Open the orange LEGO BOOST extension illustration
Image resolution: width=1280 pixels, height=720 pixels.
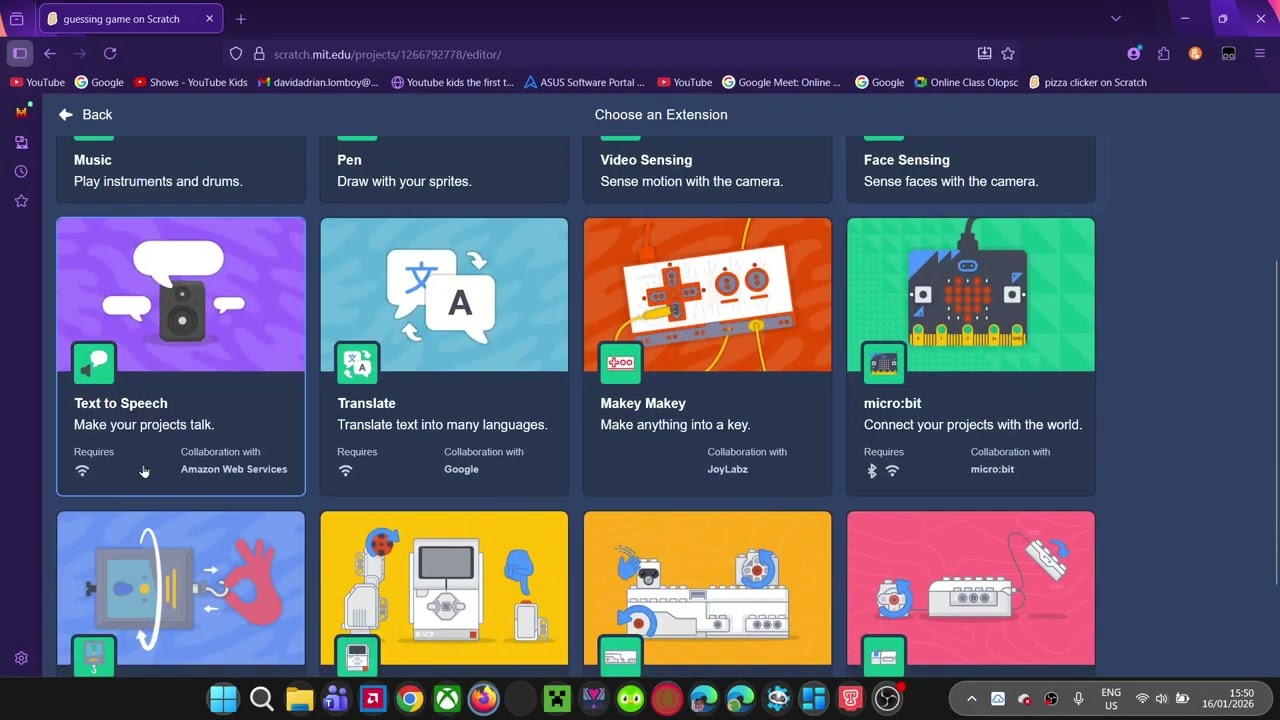pos(707,588)
